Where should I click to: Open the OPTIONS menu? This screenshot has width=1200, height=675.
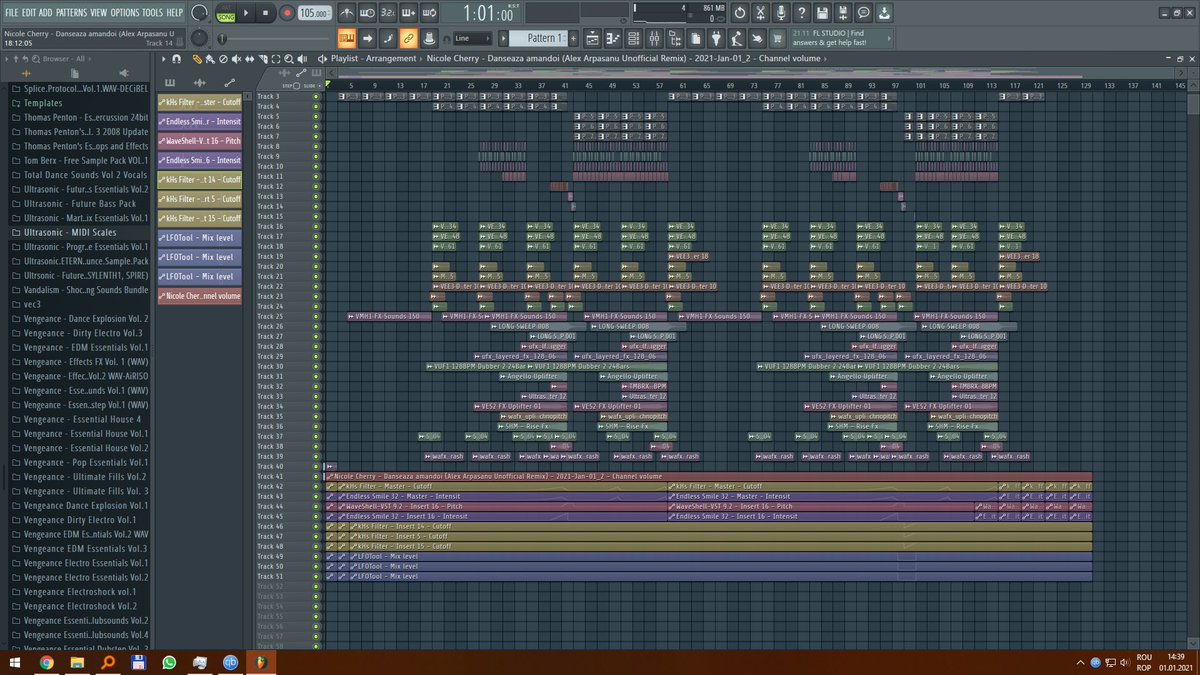(125, 12)
